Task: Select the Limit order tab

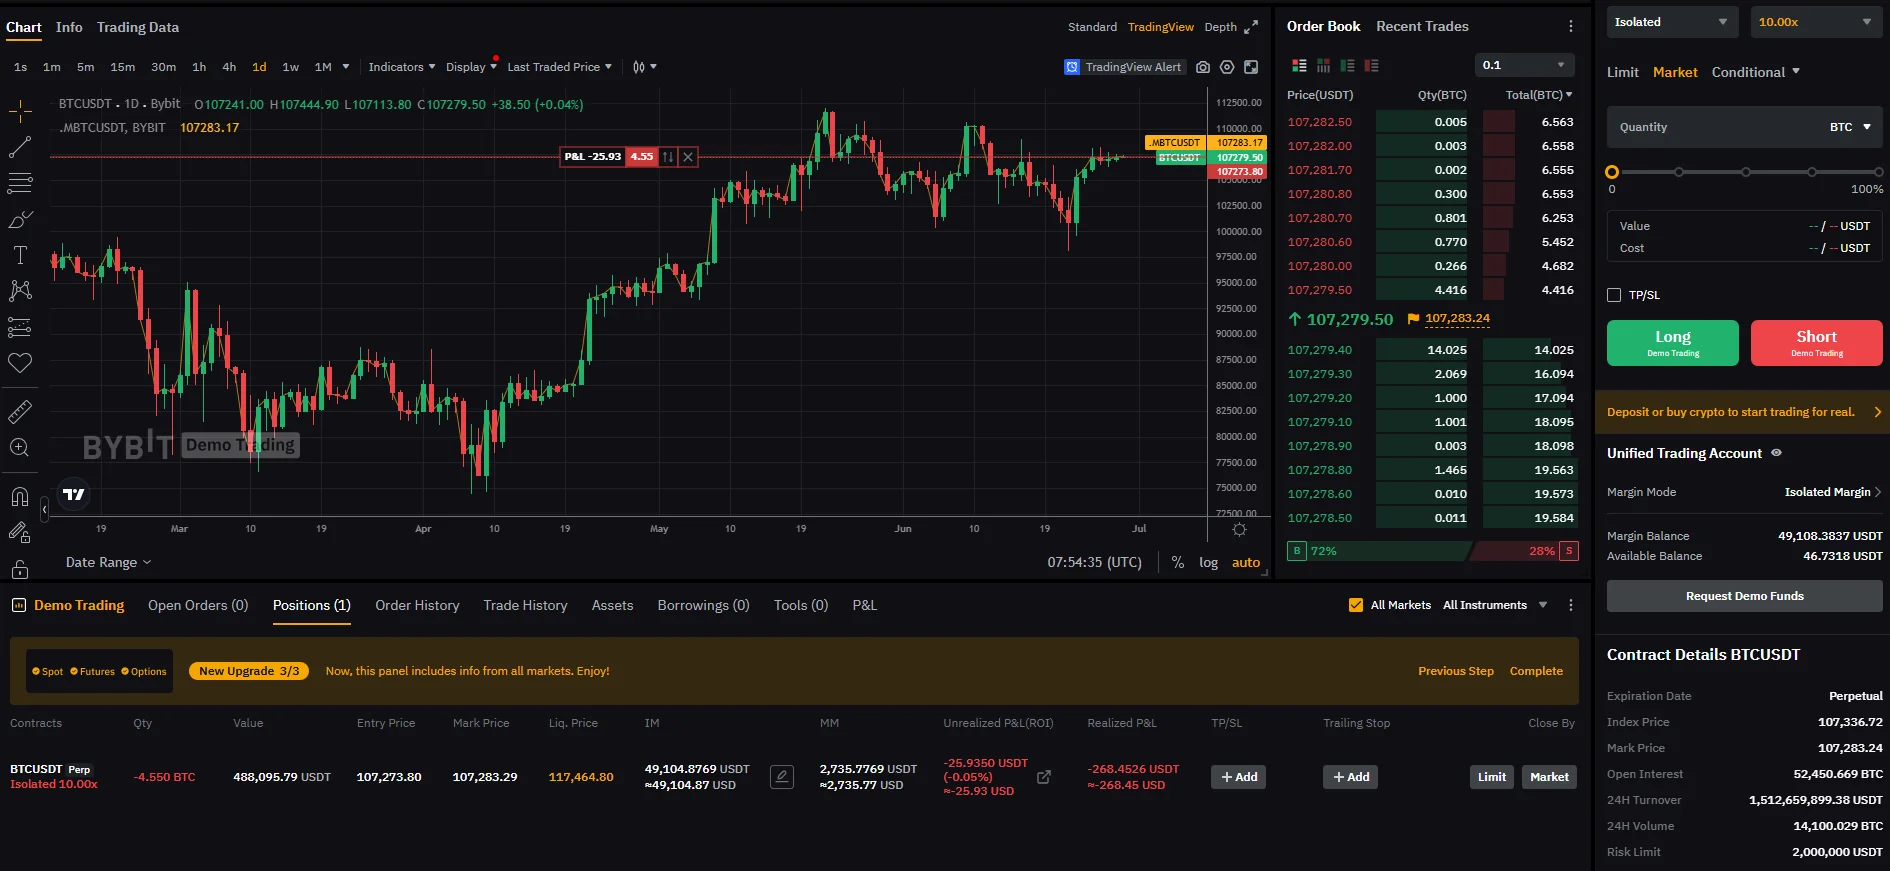Action: click(x=1623, y=72)
